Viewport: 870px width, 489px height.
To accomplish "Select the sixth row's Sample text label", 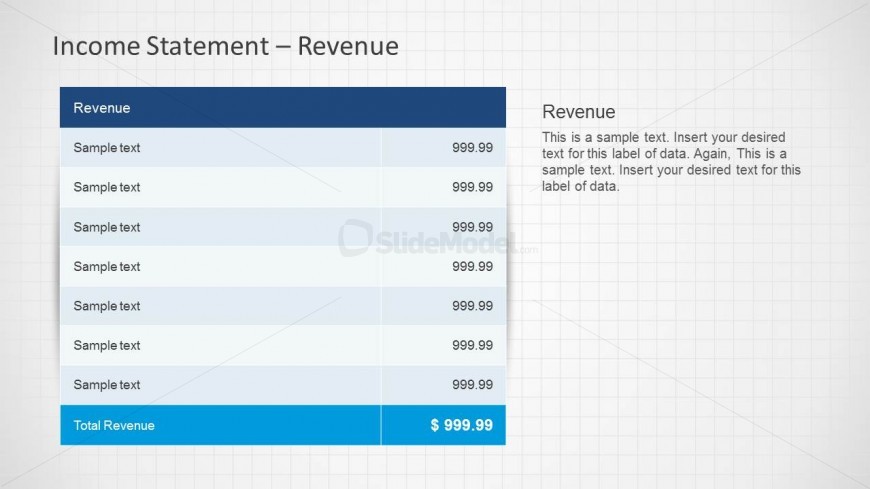I will pyautogui.click(x=107, y=346).
